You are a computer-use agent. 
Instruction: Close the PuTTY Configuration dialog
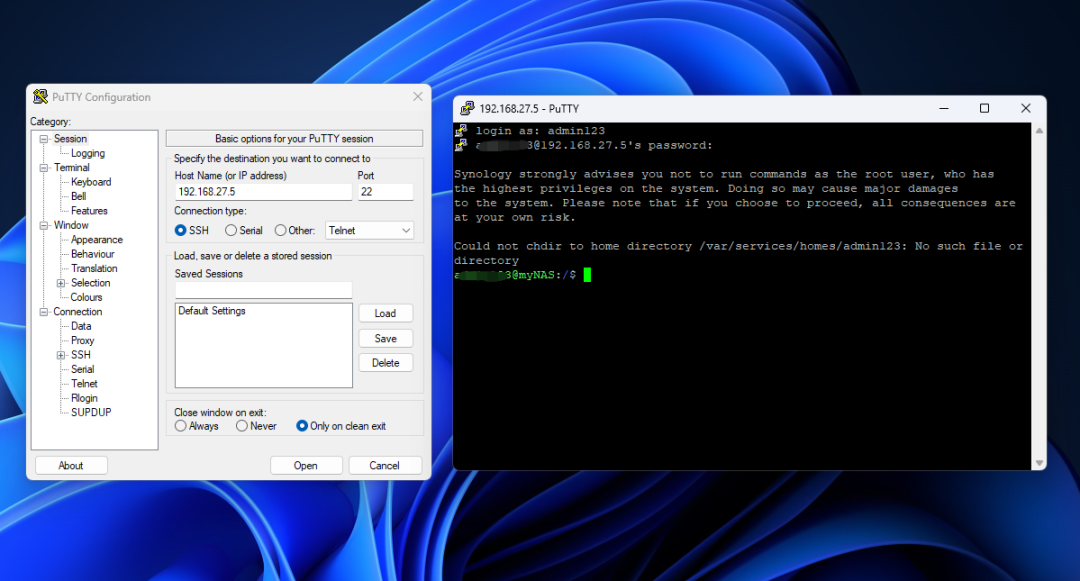[x=417, y=96]
